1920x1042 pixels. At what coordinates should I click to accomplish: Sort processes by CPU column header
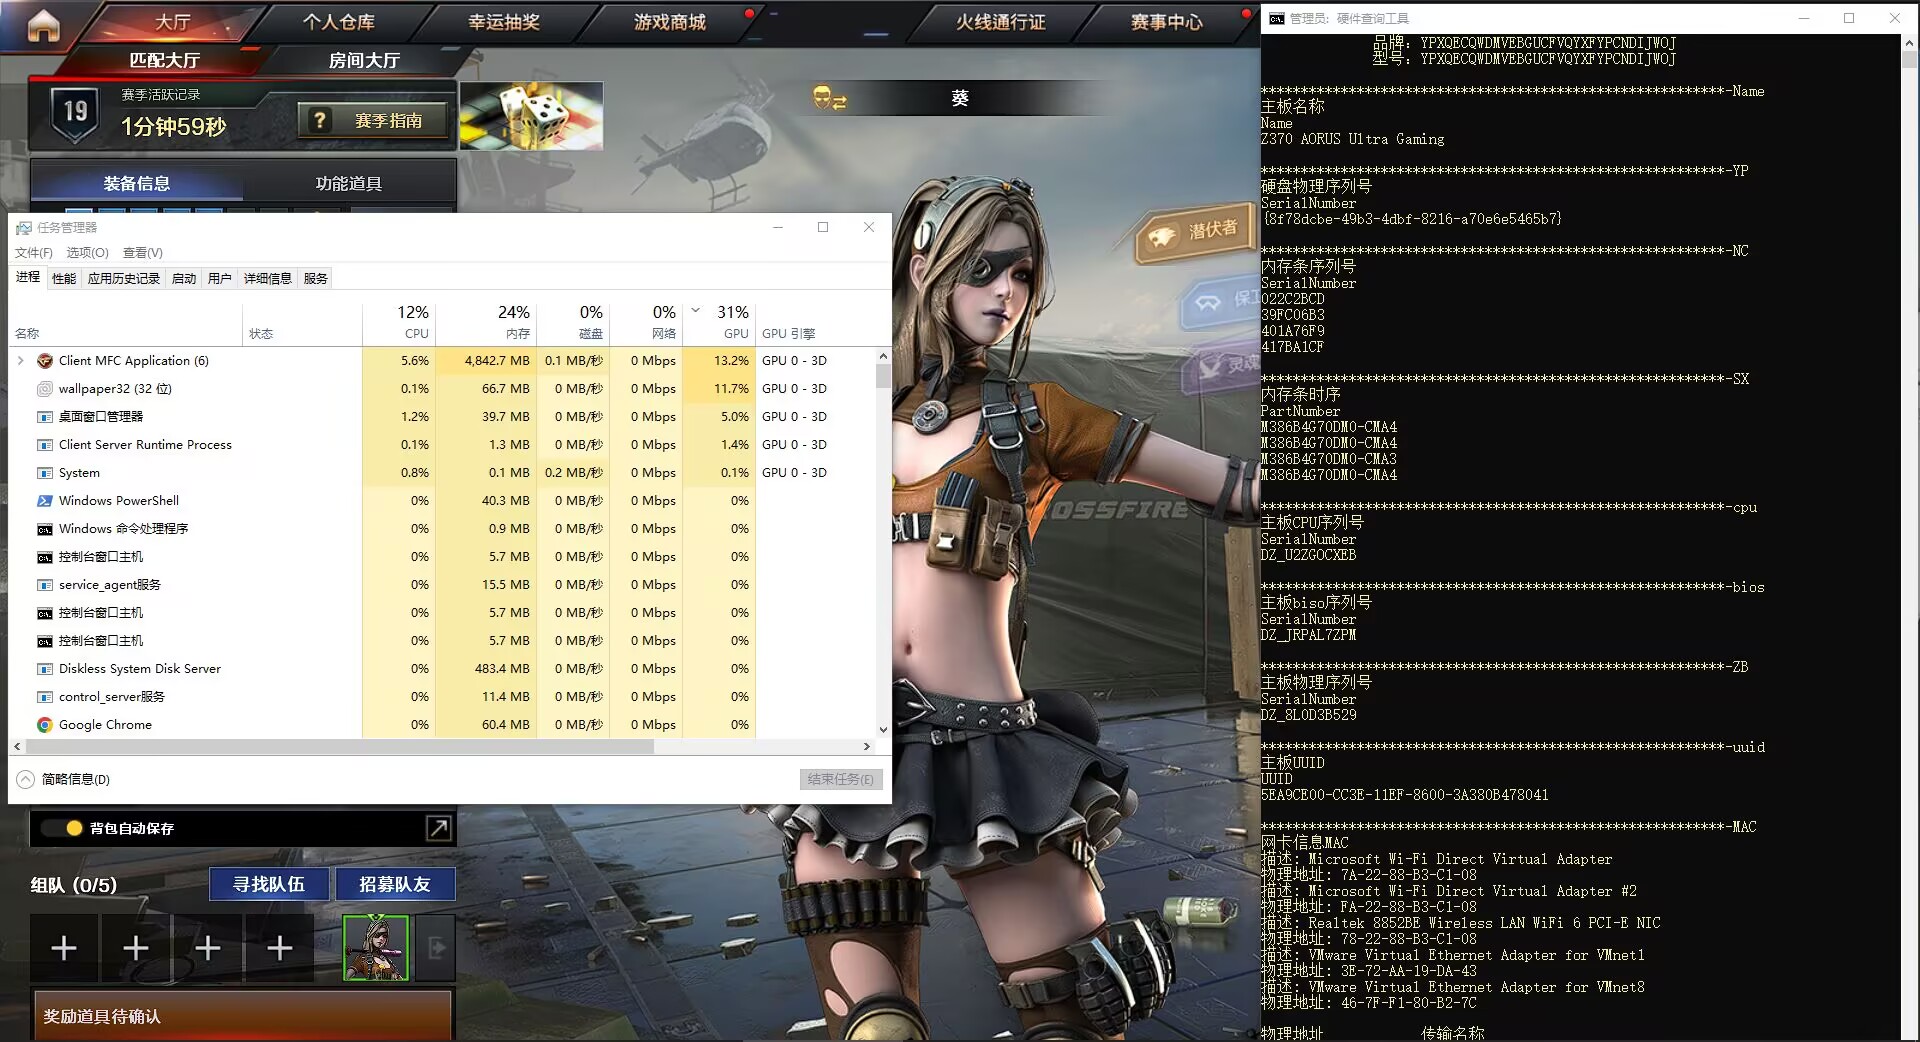point(399,322)
